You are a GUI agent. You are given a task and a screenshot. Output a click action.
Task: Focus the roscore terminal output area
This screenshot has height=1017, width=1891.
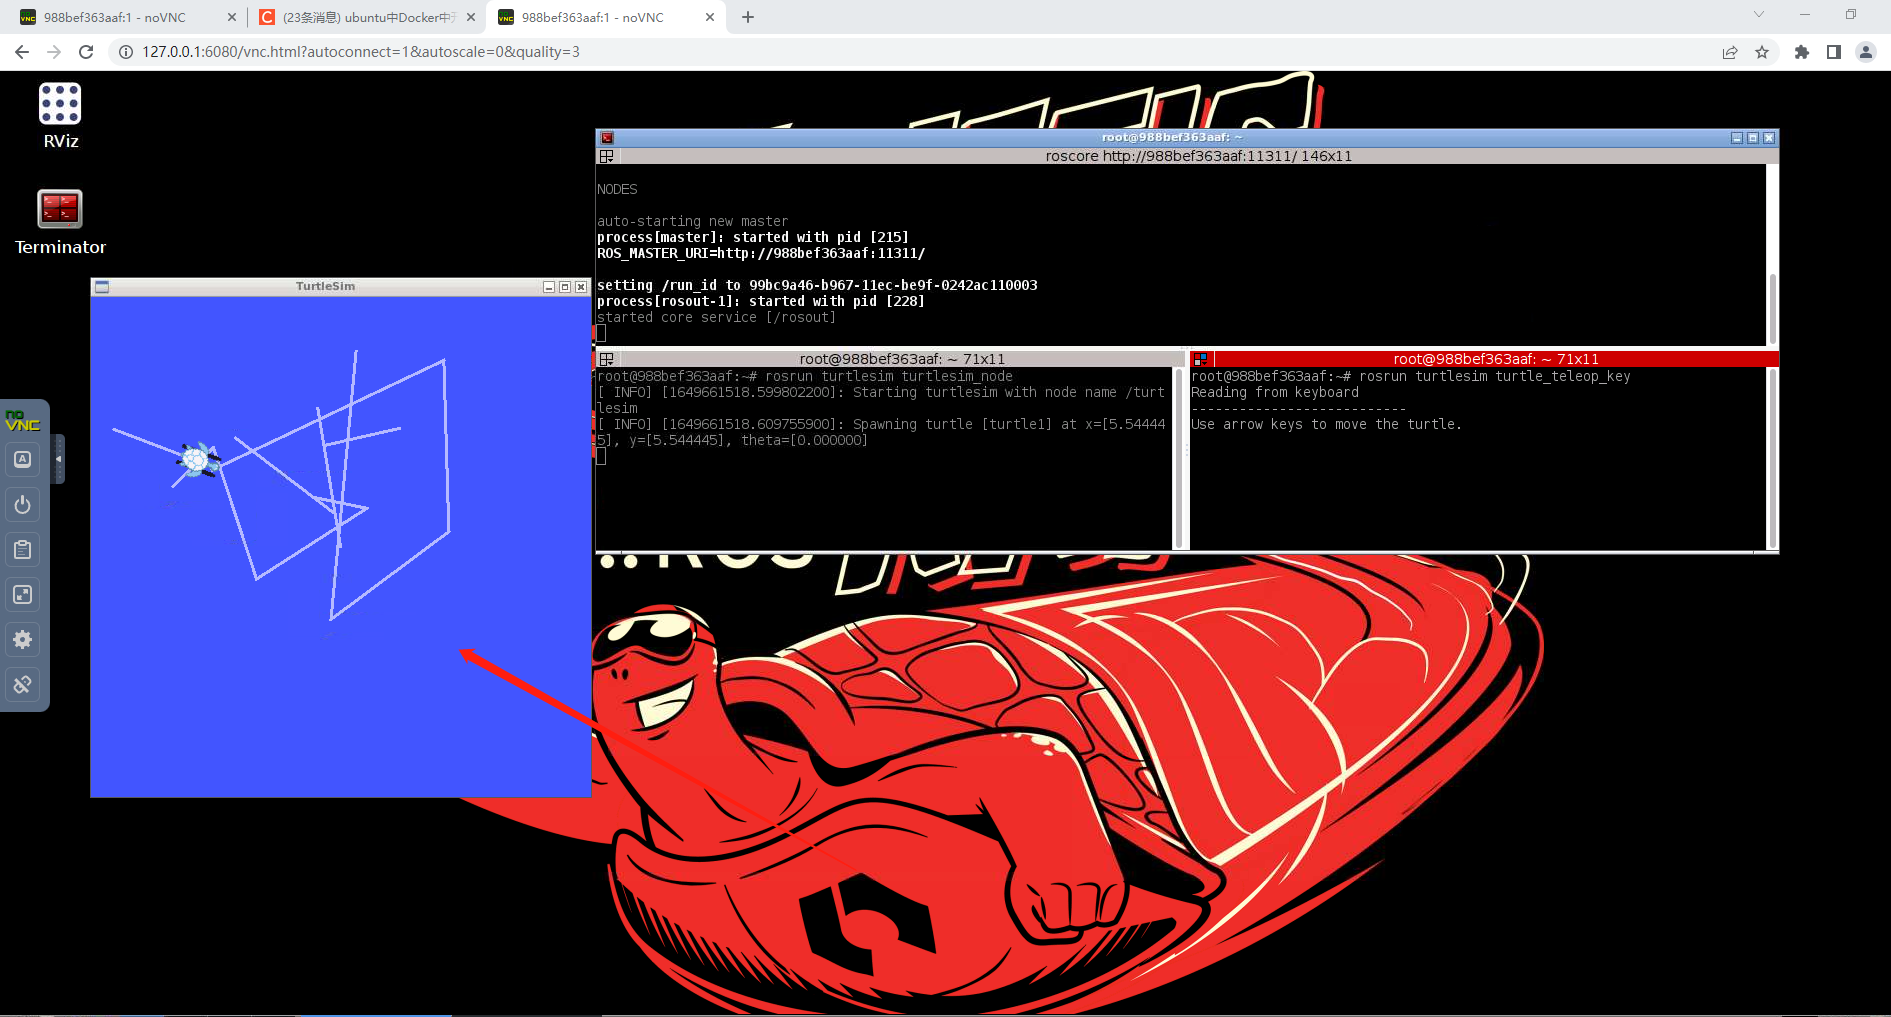(1180, 255)
